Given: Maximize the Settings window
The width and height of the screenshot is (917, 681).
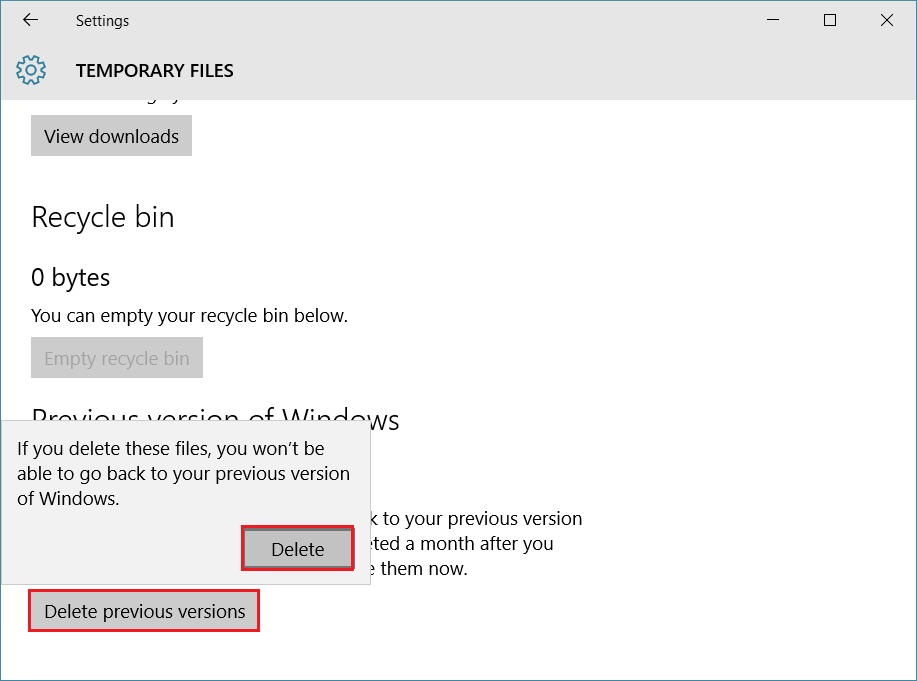Looking at the screenshot, I should [x=829, y=20].
